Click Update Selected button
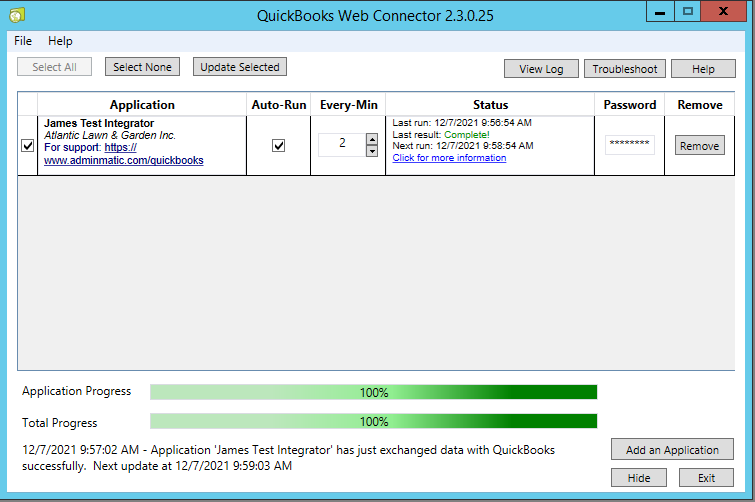This screenshot has height=502, width=755. [x=240, y=67]
